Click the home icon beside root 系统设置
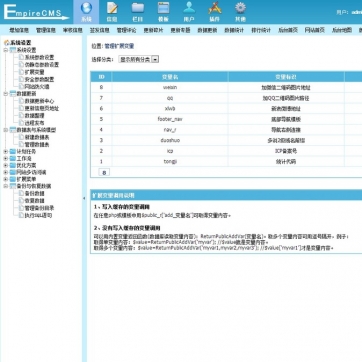The height and width of the screenshot is (362, 362). [x=6, y=43]
